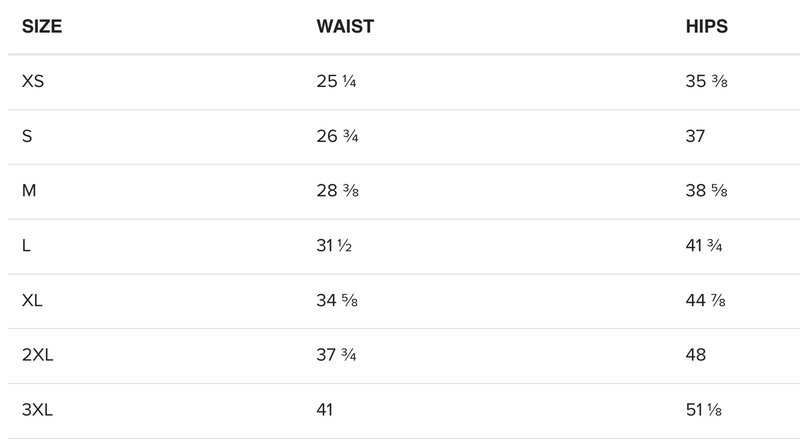This screenshot has height=443, width=800.
Task: Select the XL size row label
Action: (x=32, y=300)
